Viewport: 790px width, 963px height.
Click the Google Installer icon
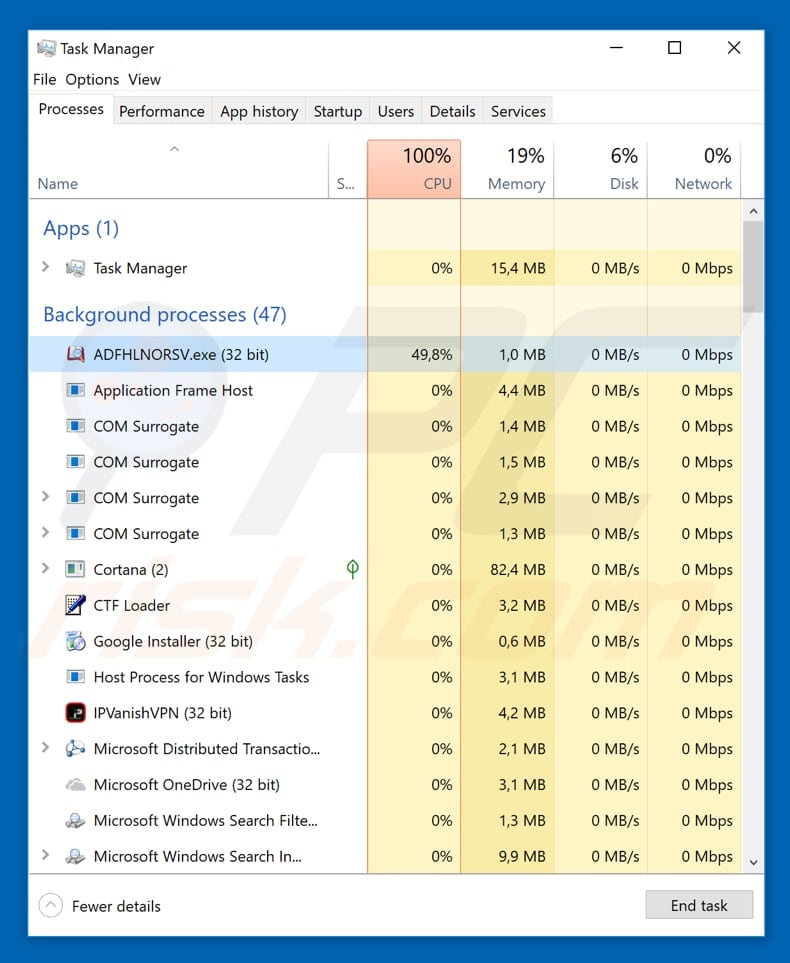tap(75, 641)
